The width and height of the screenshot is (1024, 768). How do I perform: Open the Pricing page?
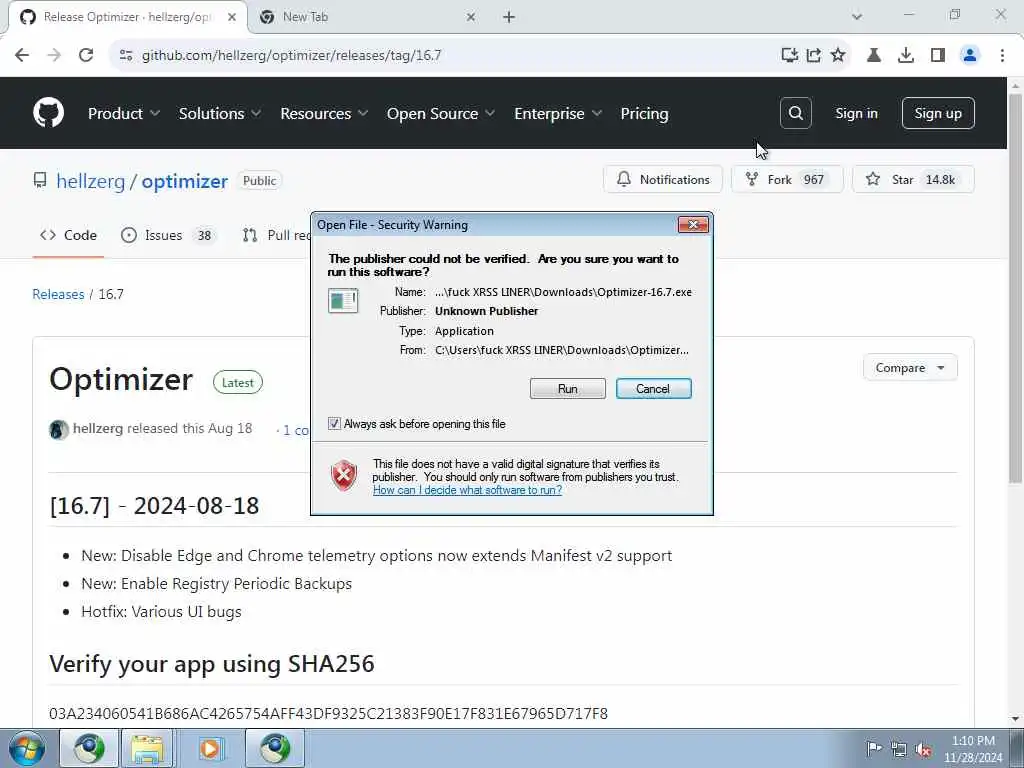pos(645,114)
